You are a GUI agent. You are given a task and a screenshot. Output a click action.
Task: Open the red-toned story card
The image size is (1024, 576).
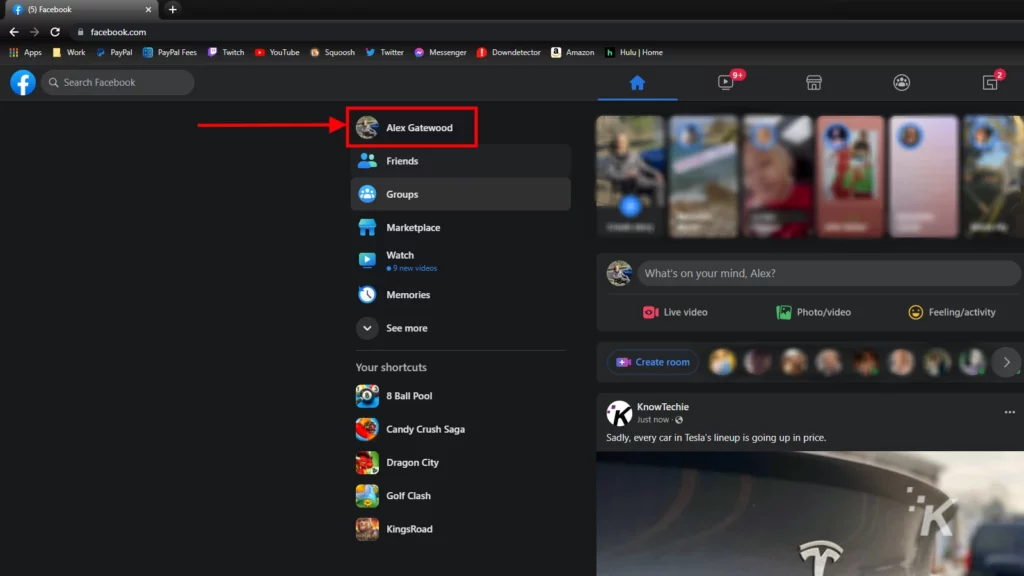[850, 176]
